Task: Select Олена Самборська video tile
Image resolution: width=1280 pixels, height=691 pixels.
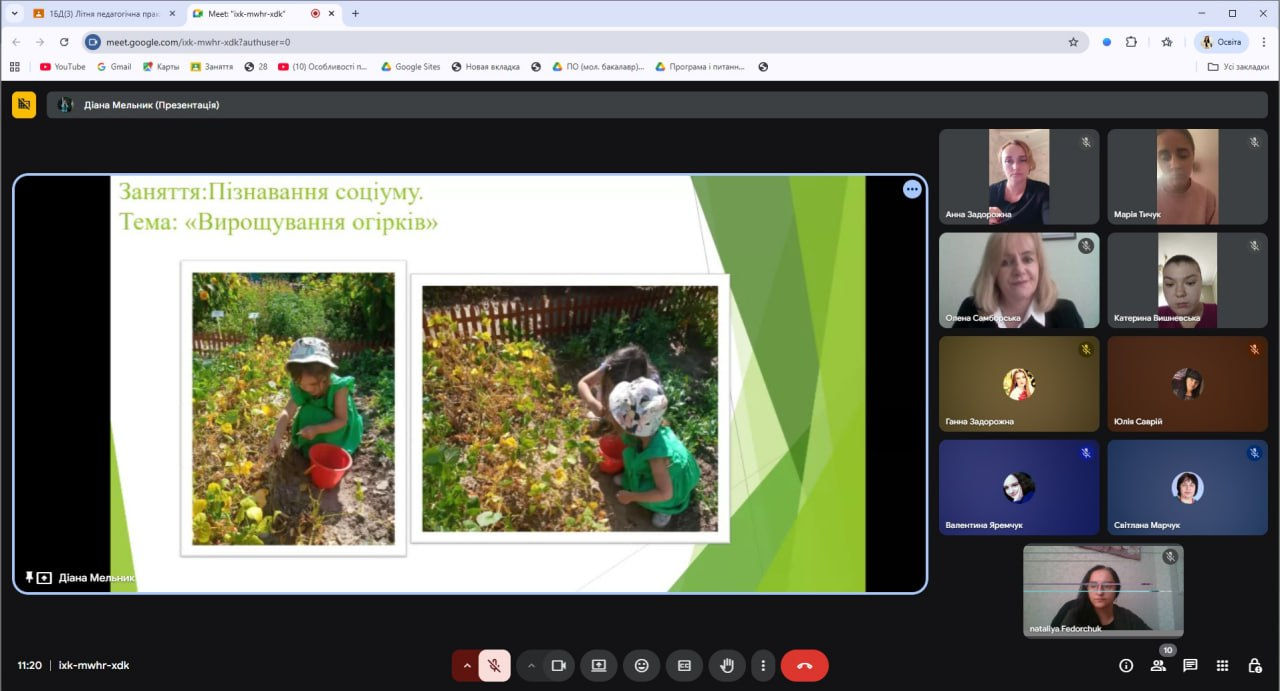Action: [x=1019, y=281]
